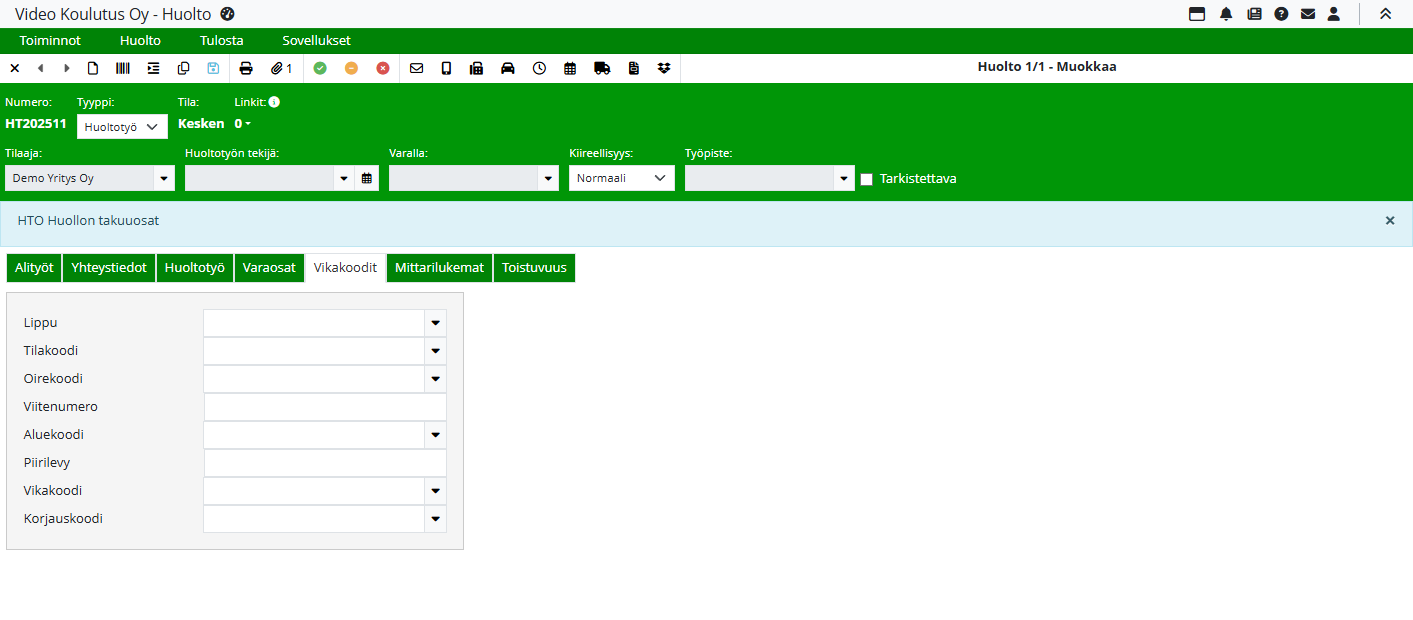Open attachments via the paperclip icon
This screenshot has width=1413, height=620.
click(x=281, y=68)
